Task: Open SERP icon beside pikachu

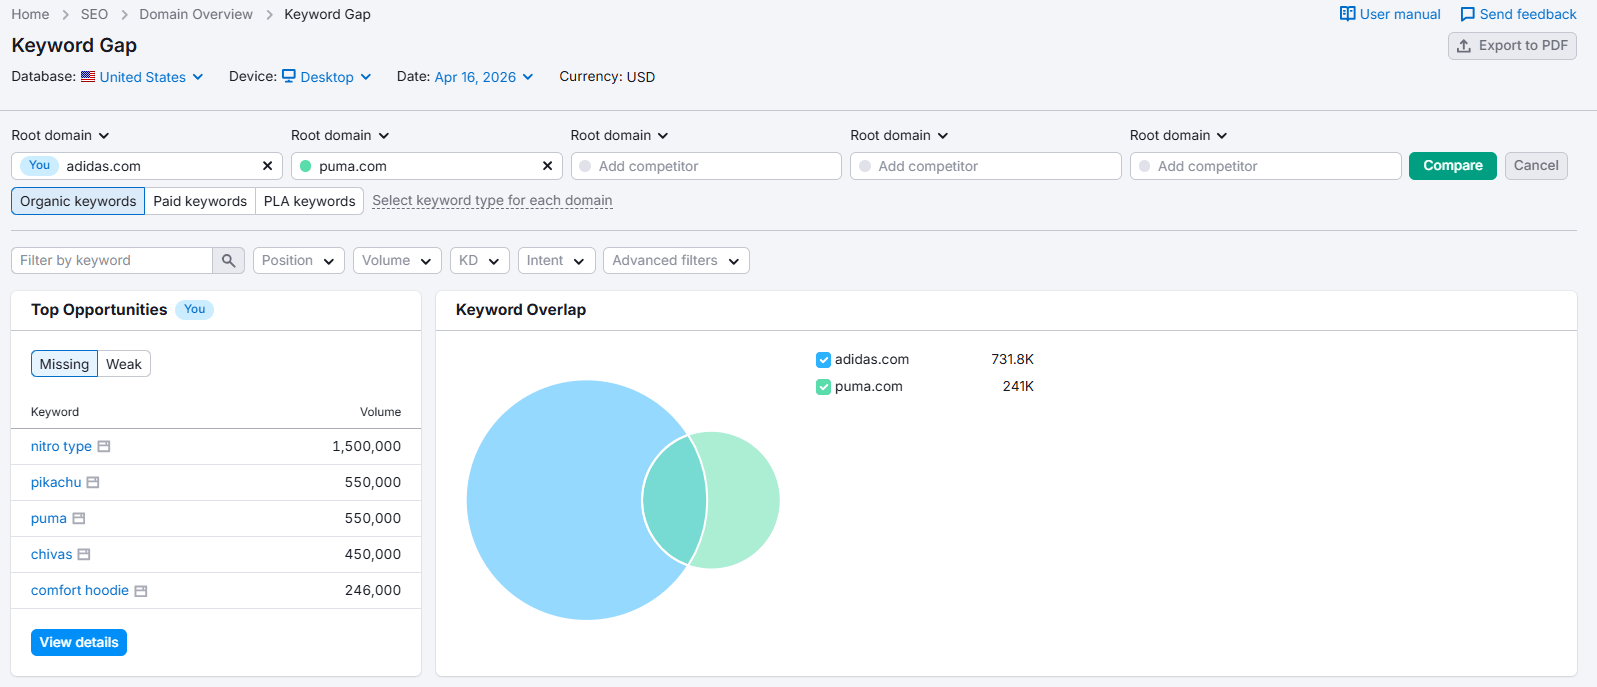Action: click(x=93, y=483)
